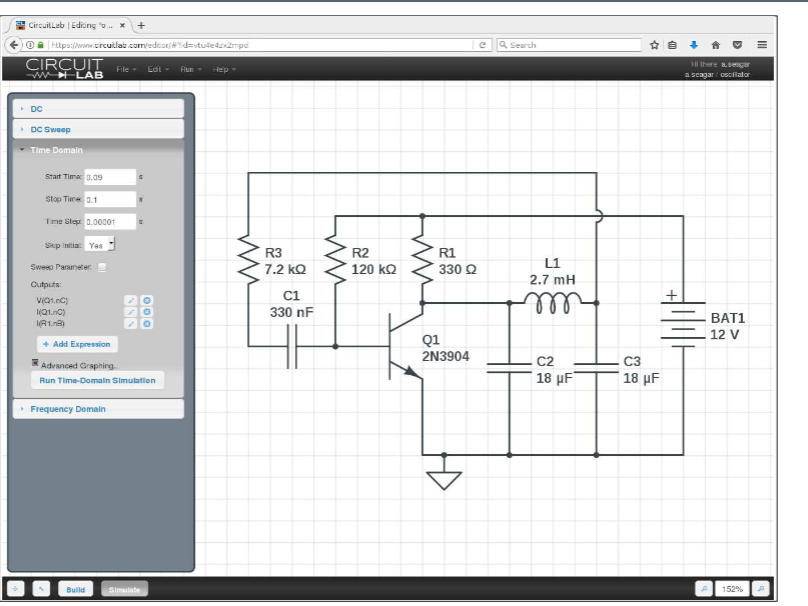Click Run Time-Domain Simulation
The height and width of the screenshot is (606, 808).
[x=97, y=380]
